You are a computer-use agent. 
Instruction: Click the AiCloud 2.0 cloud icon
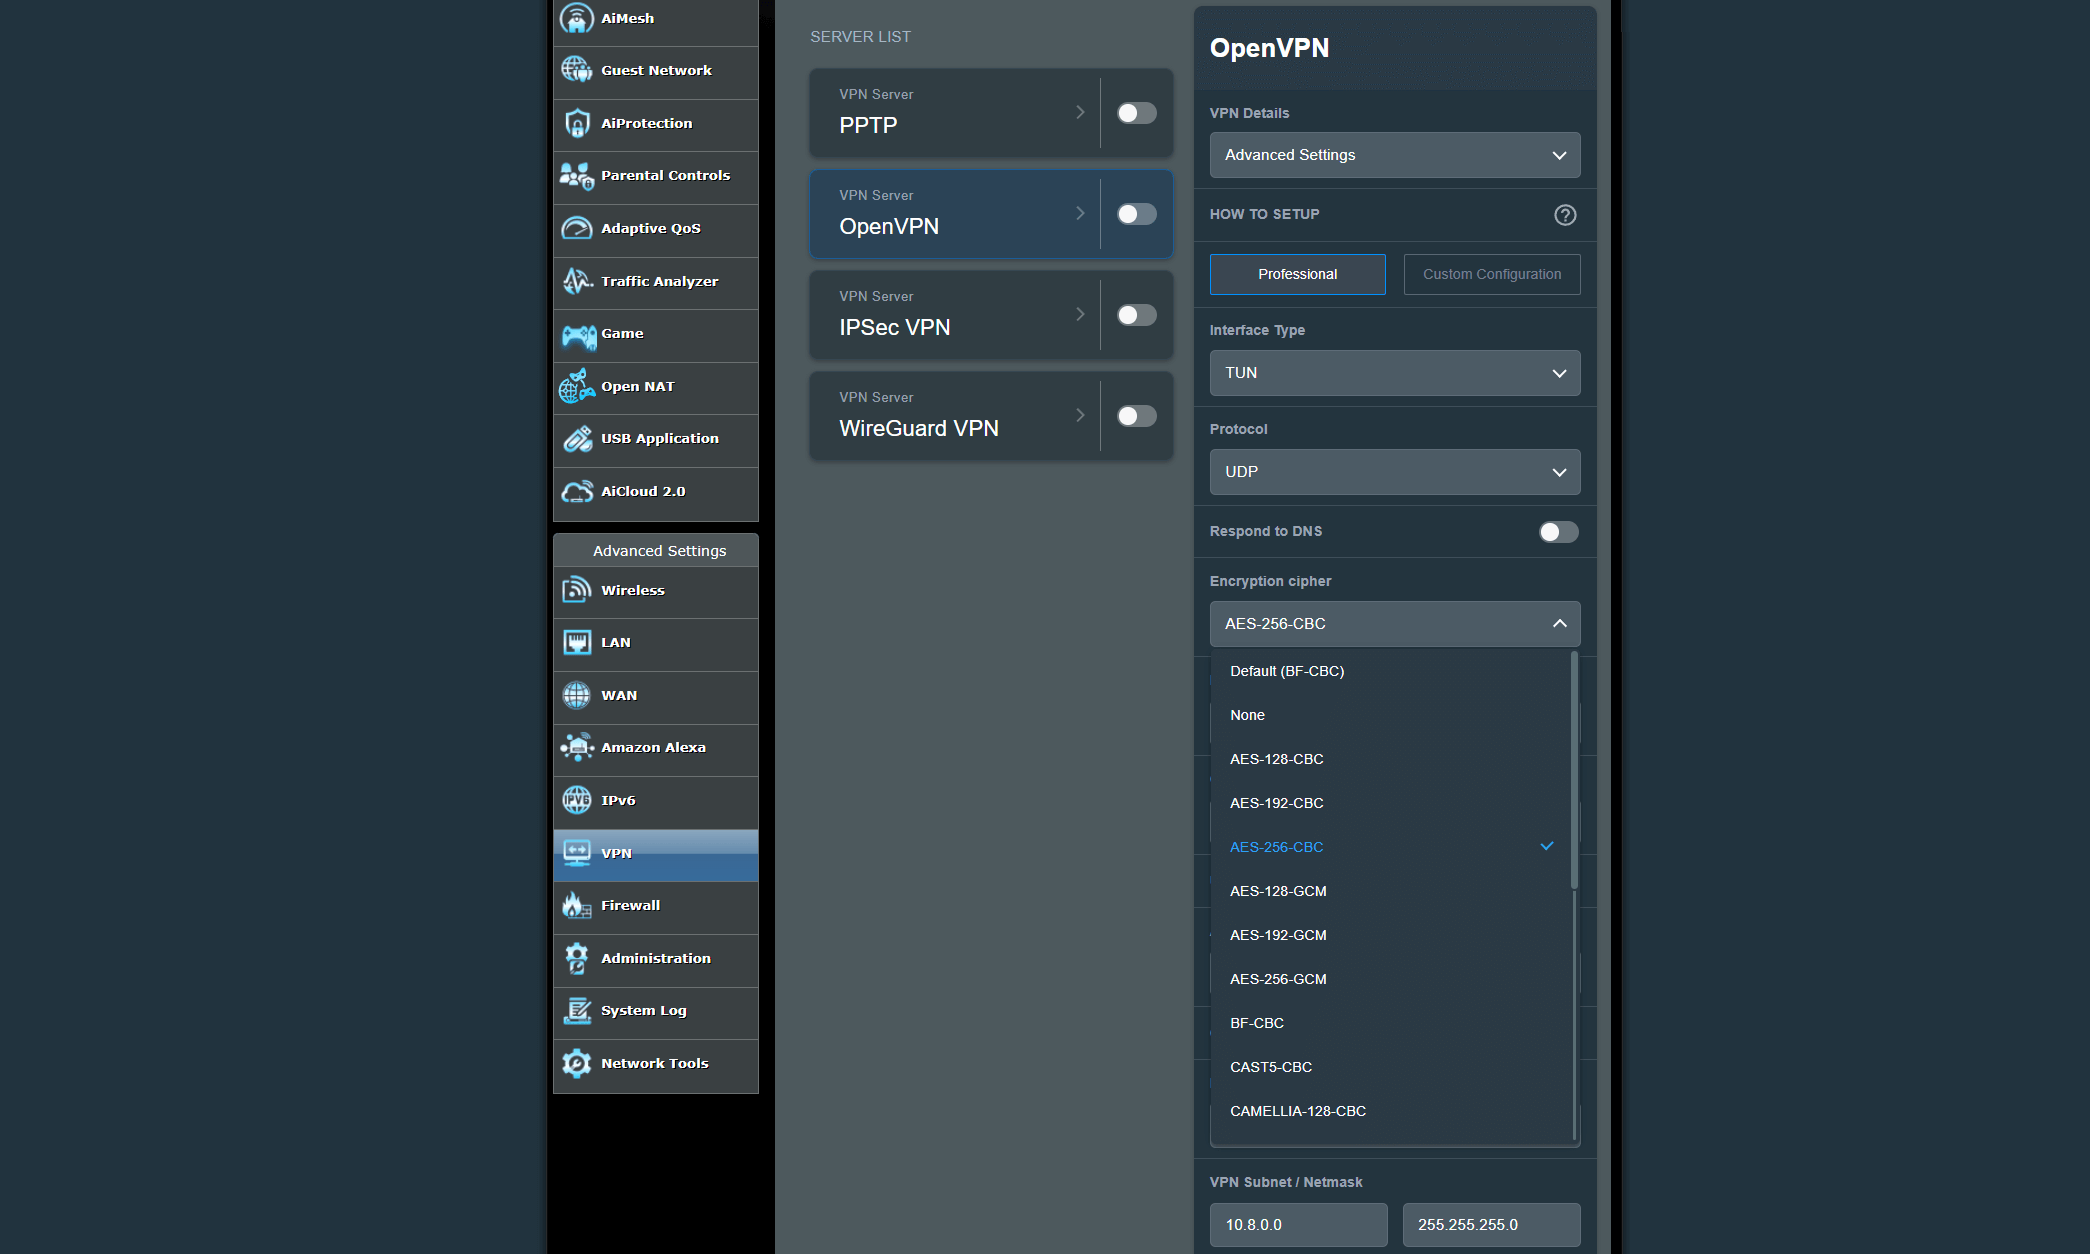point(577,491)
